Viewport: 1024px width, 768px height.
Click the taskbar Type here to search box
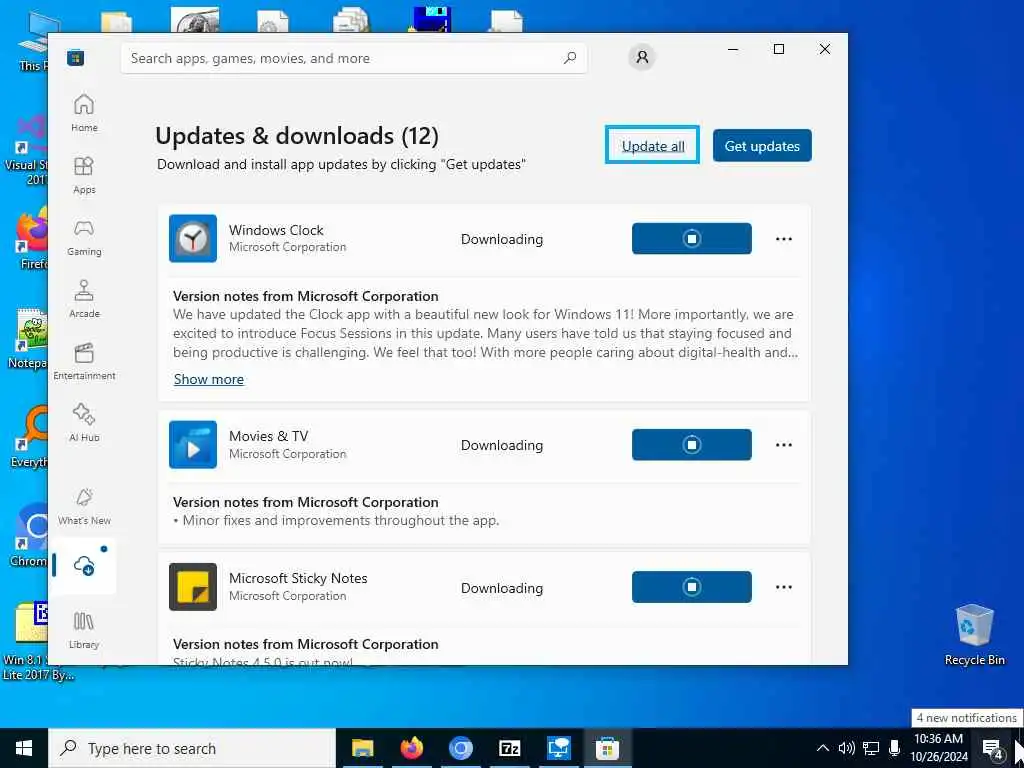pos(192,748)
